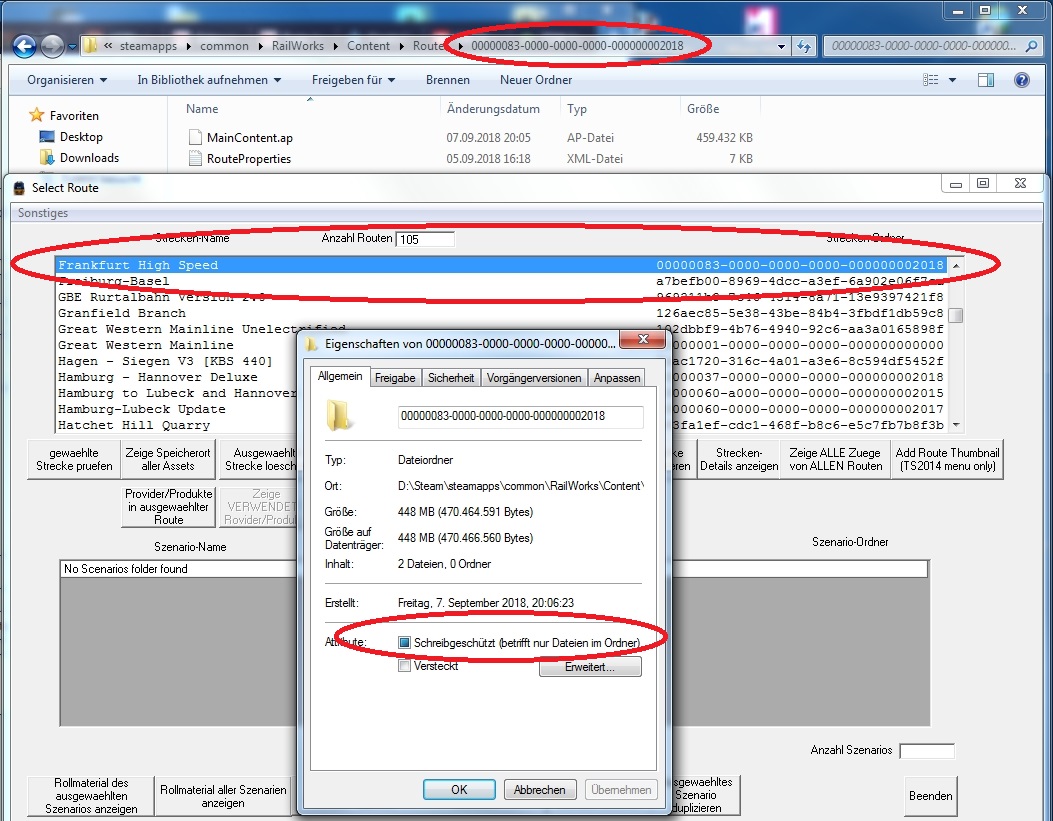Screen dimensions: 1053x821
Task: Click the Sonstiges menu in Select Route
Action: point(43,213)
